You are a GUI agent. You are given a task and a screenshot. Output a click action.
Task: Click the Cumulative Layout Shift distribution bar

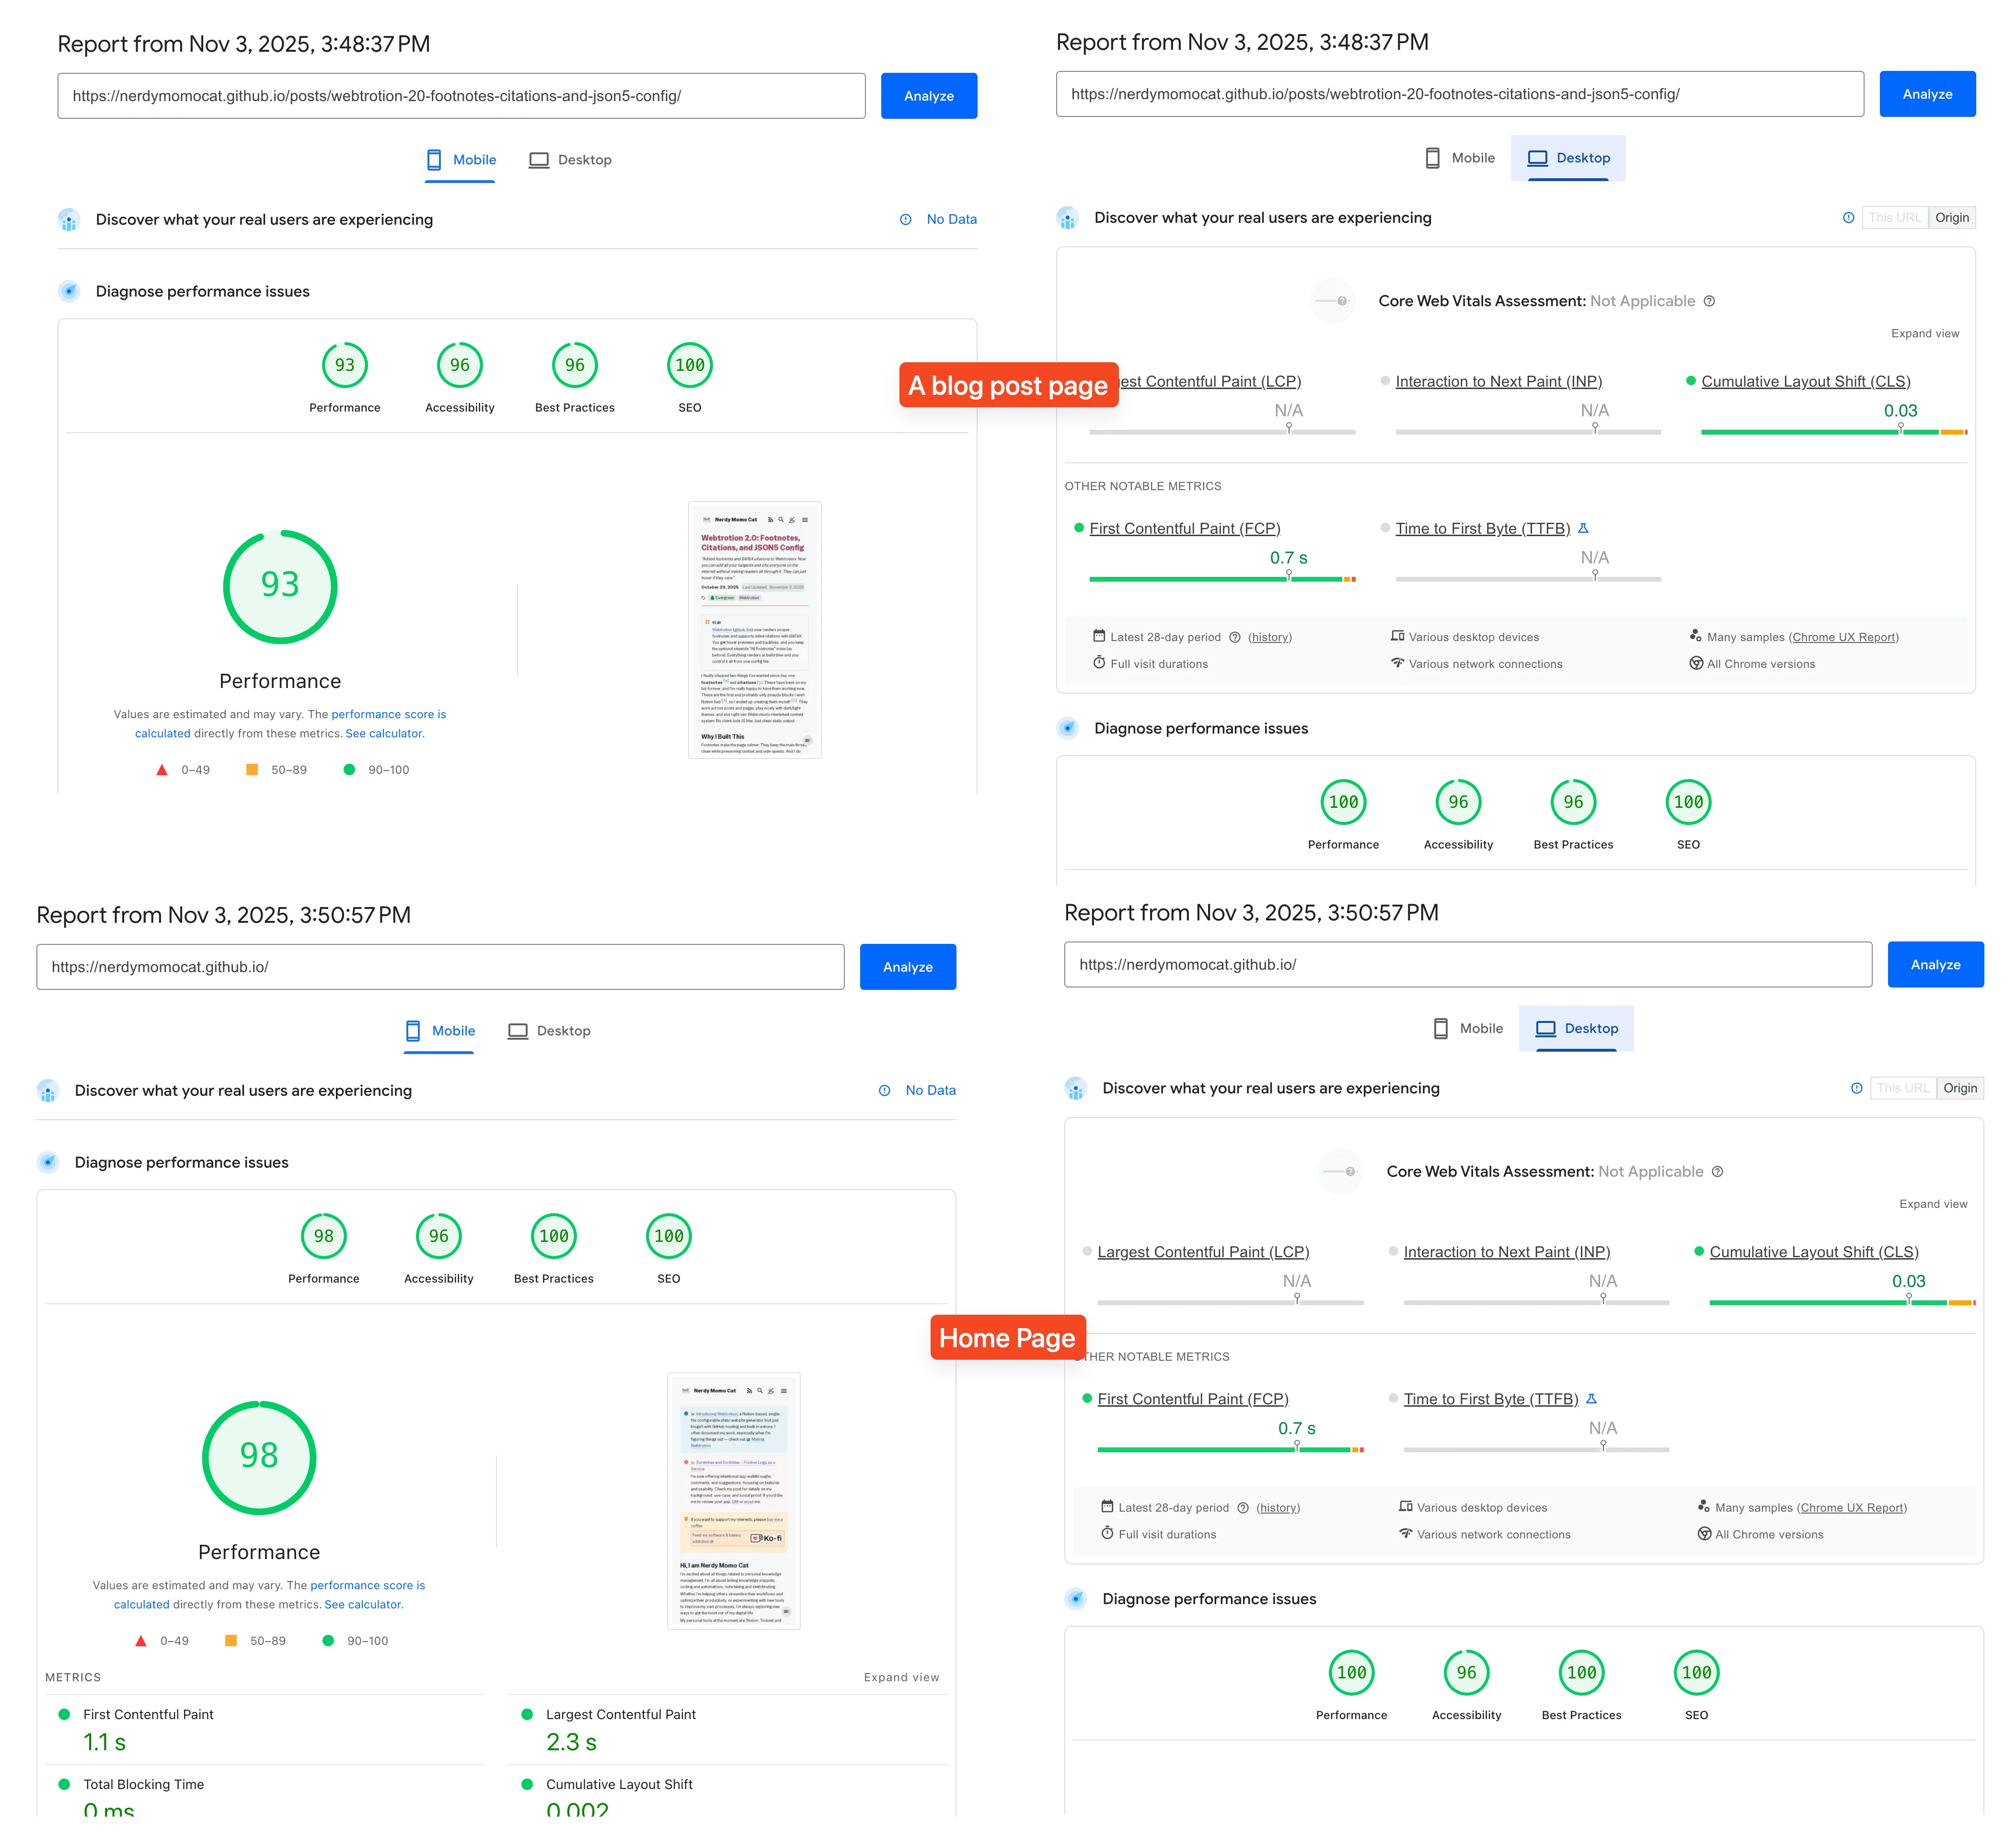[1830, 431]
